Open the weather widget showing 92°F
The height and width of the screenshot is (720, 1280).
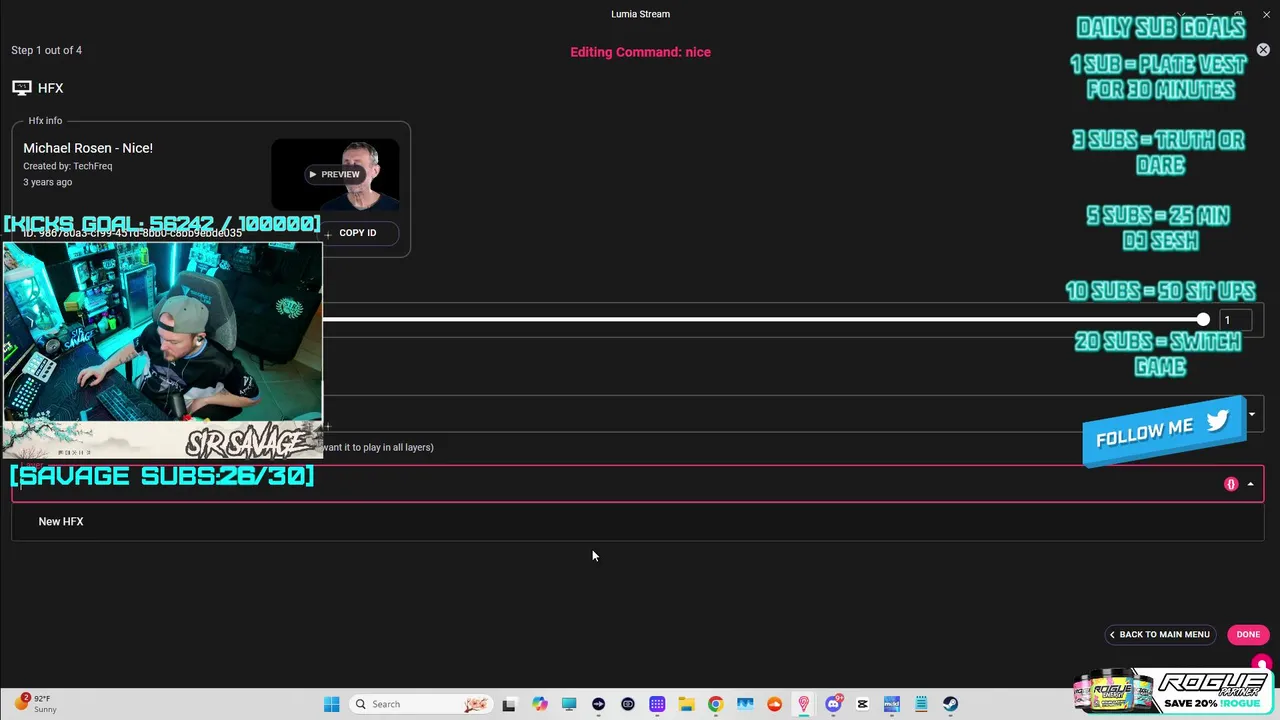coord(35,704)
